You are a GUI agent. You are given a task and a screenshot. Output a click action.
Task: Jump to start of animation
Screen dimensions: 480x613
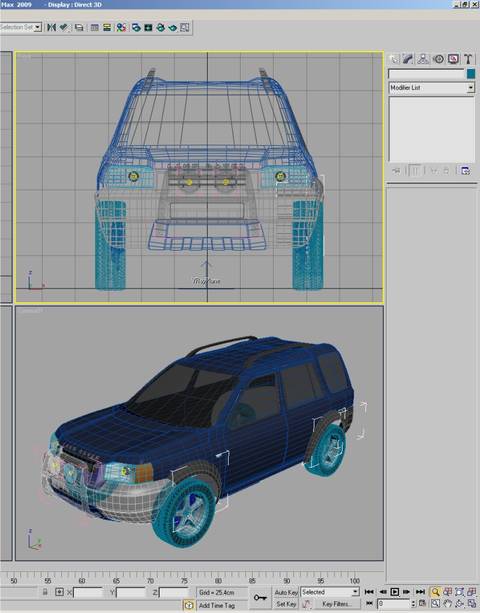tap(369, 592)
